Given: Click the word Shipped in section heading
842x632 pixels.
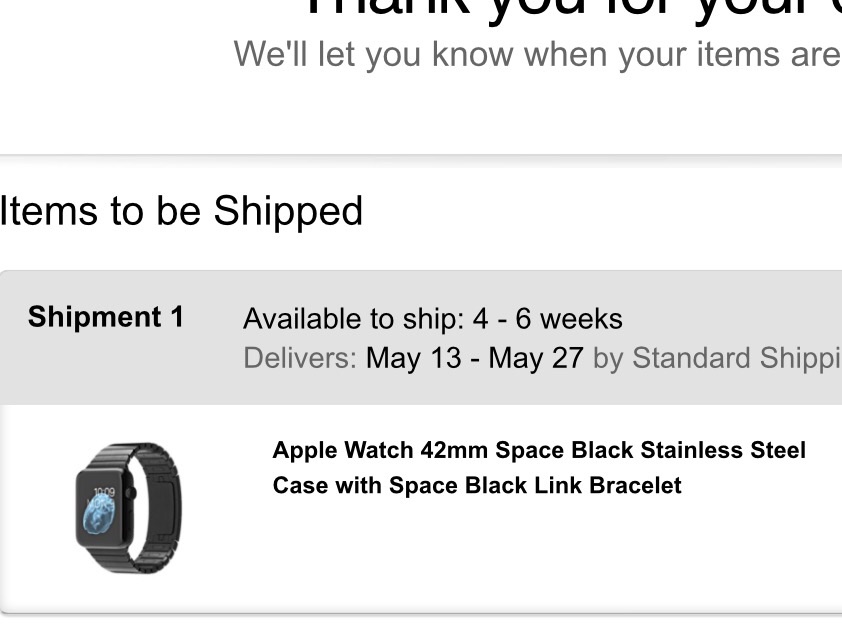Looking at the screenshot, I should click(288, 212).
